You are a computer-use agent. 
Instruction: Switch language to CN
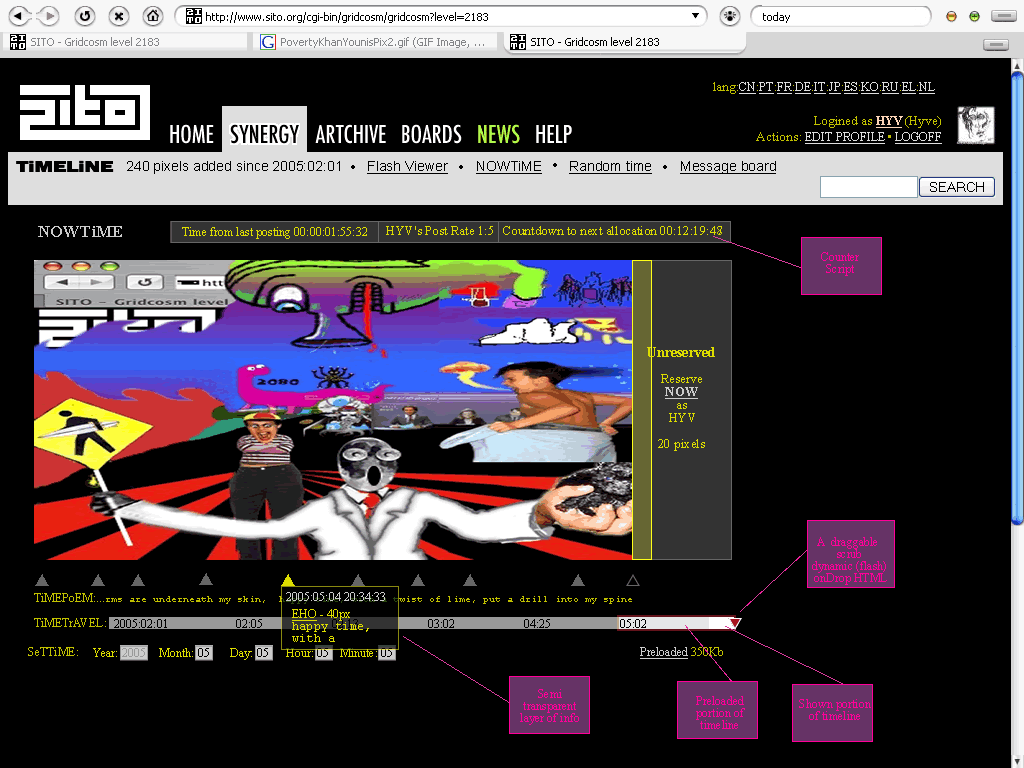(x=746, y=87)
